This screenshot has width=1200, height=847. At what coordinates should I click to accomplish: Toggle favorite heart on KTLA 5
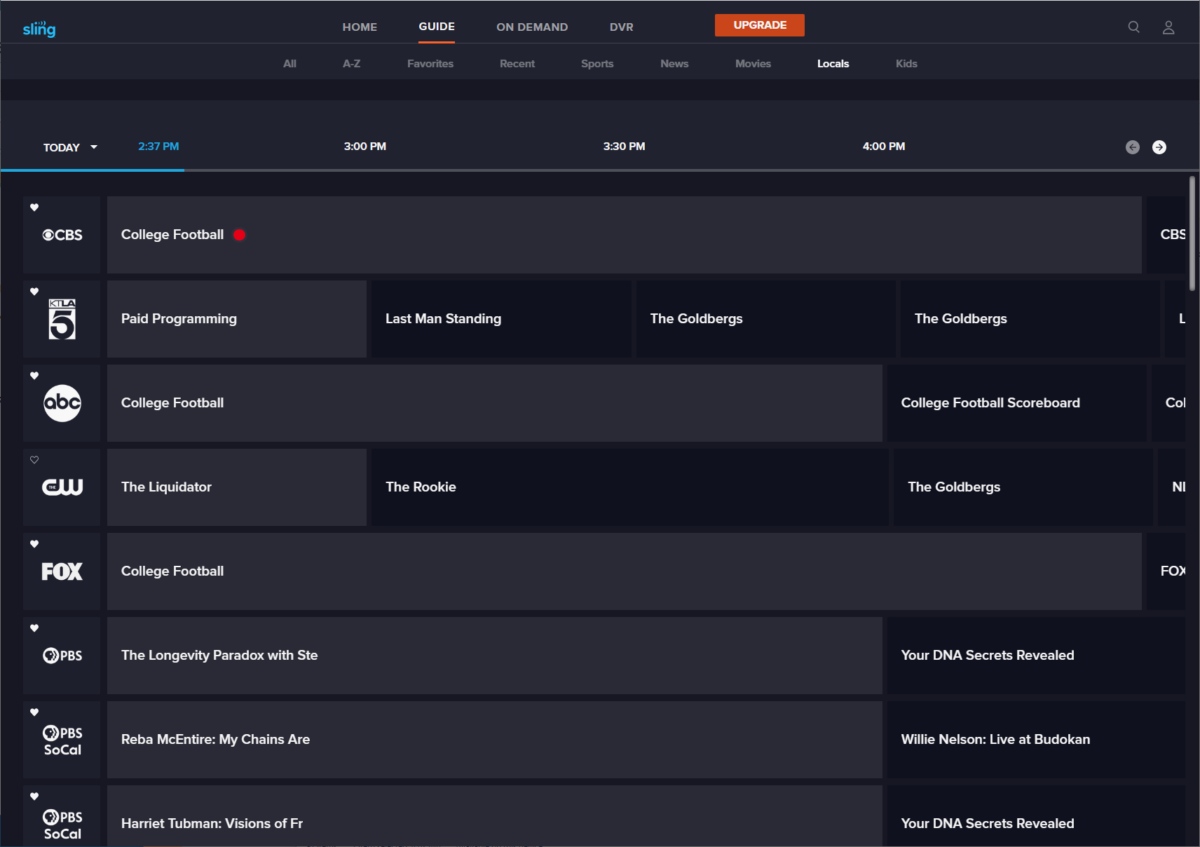(34, 292)
